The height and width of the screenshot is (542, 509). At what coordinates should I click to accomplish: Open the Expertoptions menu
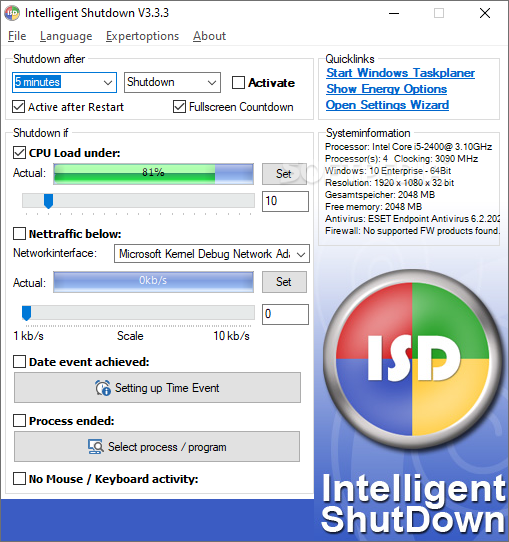tap(142, 36)
